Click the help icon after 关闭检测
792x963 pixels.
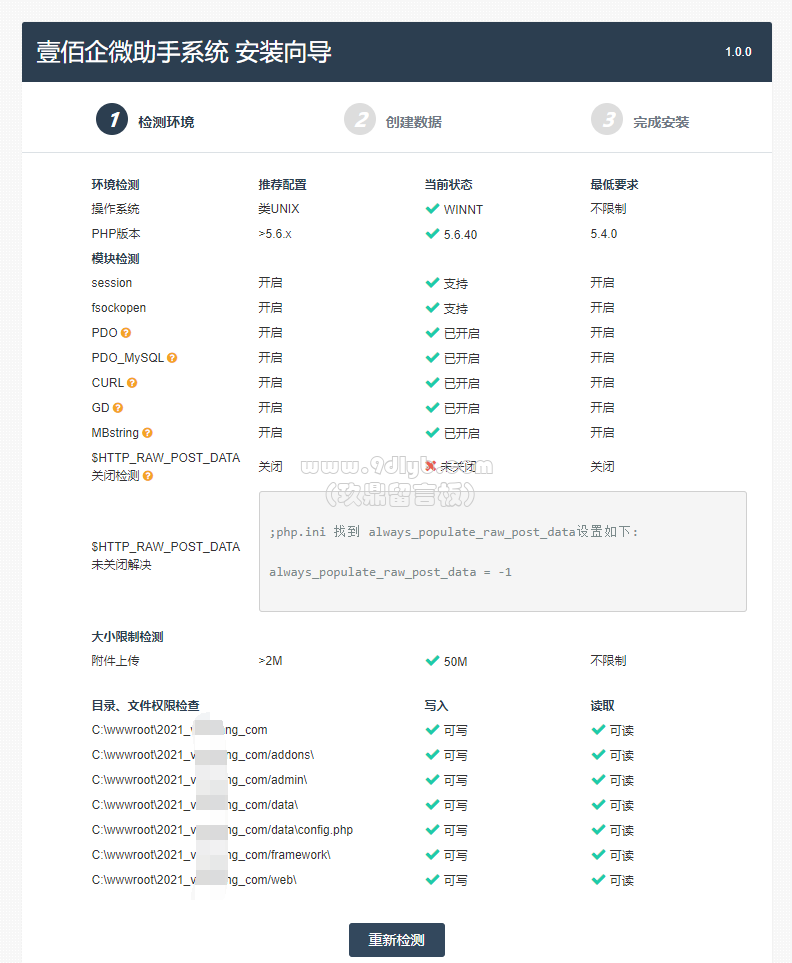(148, 476)
